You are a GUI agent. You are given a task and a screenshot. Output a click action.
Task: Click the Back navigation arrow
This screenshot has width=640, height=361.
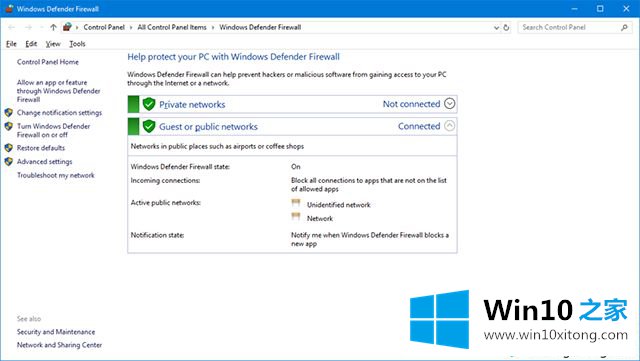[11, 27]
